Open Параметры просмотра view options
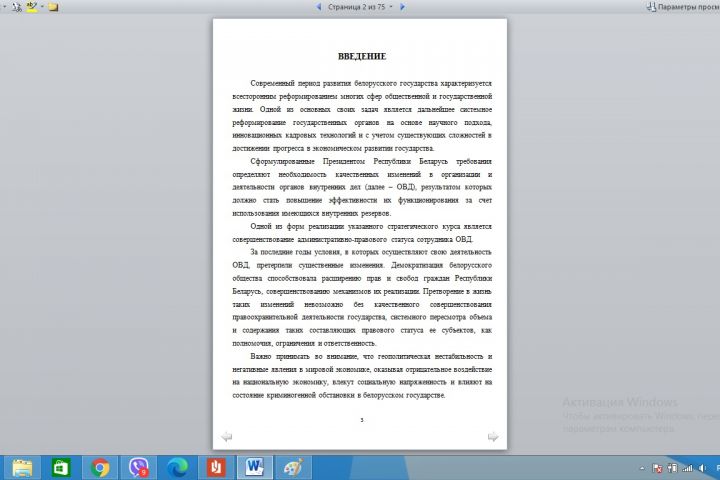This screenshot has height=480, width=720. (683, 7)
